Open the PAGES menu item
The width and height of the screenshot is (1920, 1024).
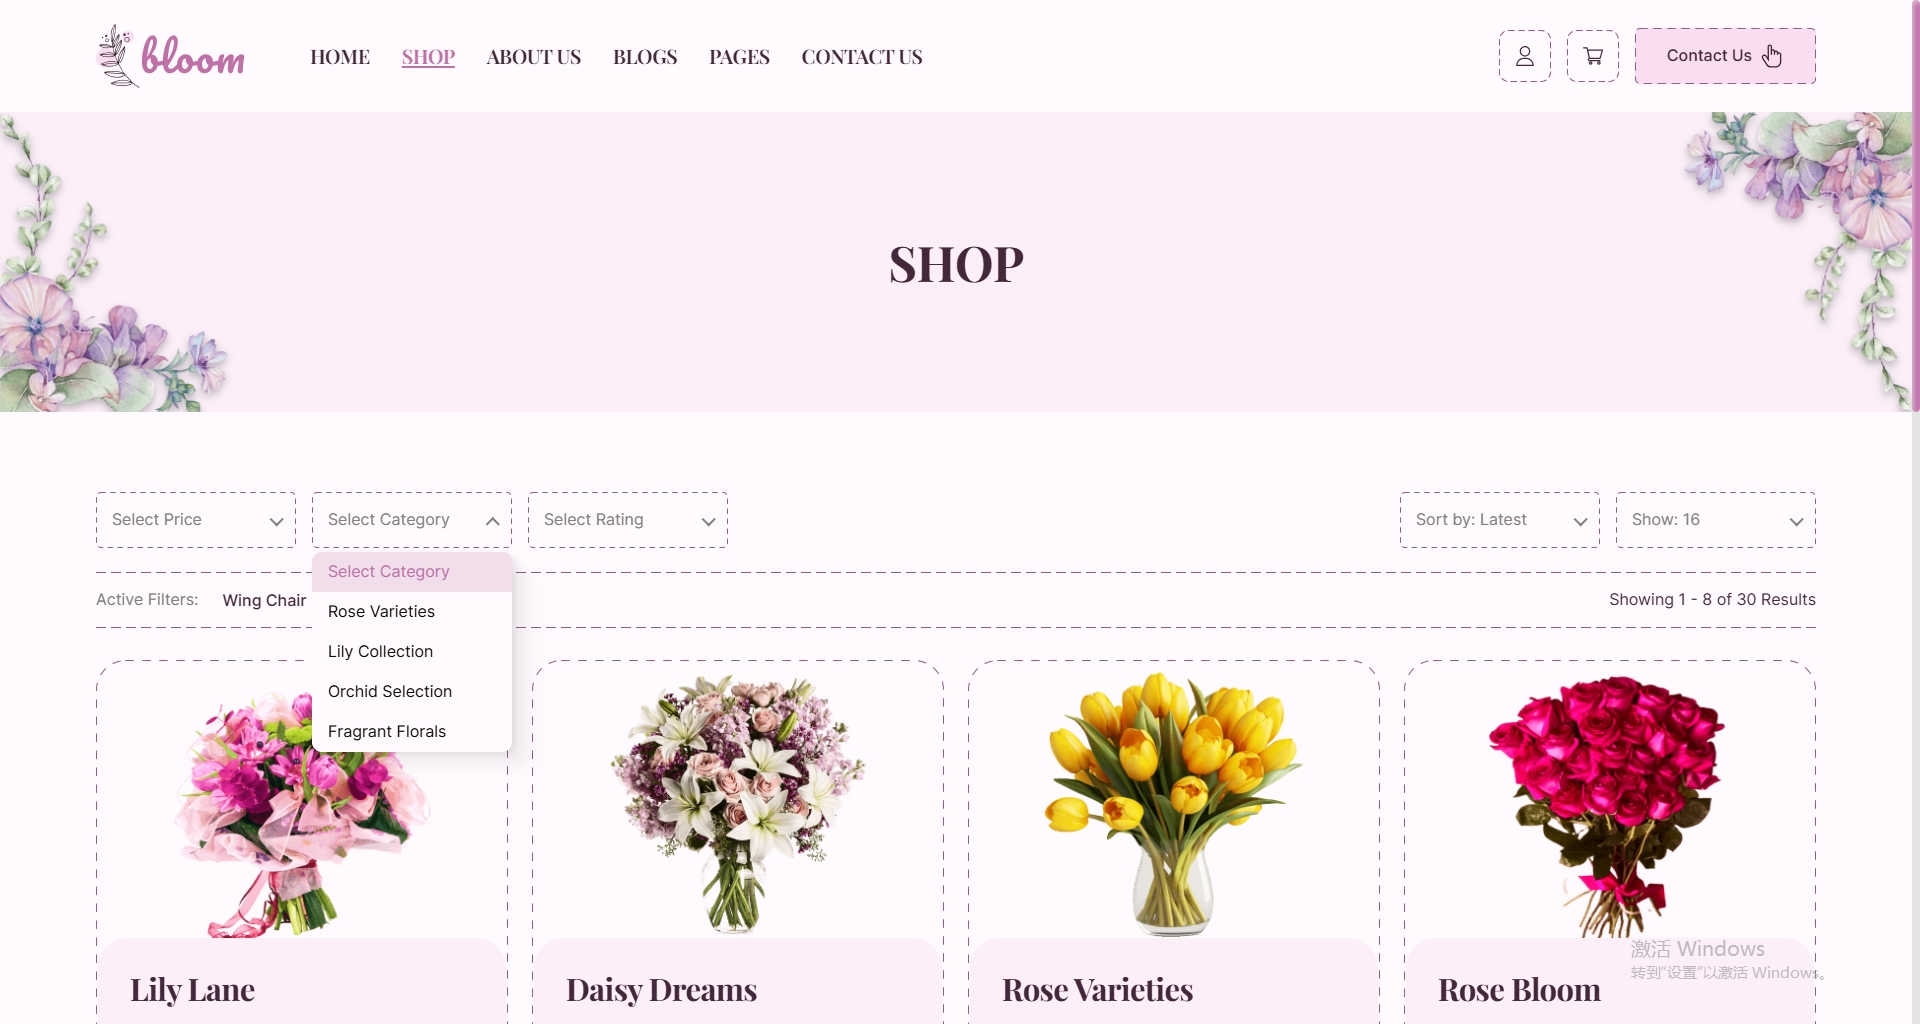pos(739,57)
